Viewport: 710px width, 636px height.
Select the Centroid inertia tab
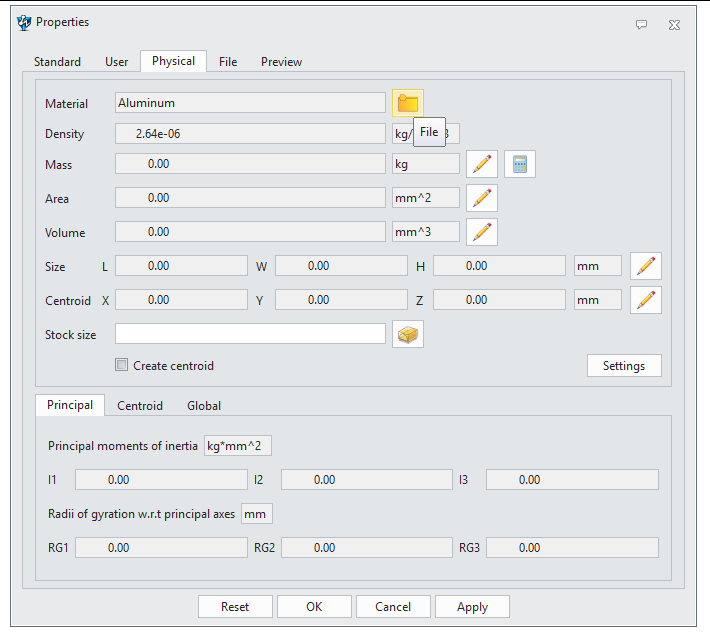140,406
